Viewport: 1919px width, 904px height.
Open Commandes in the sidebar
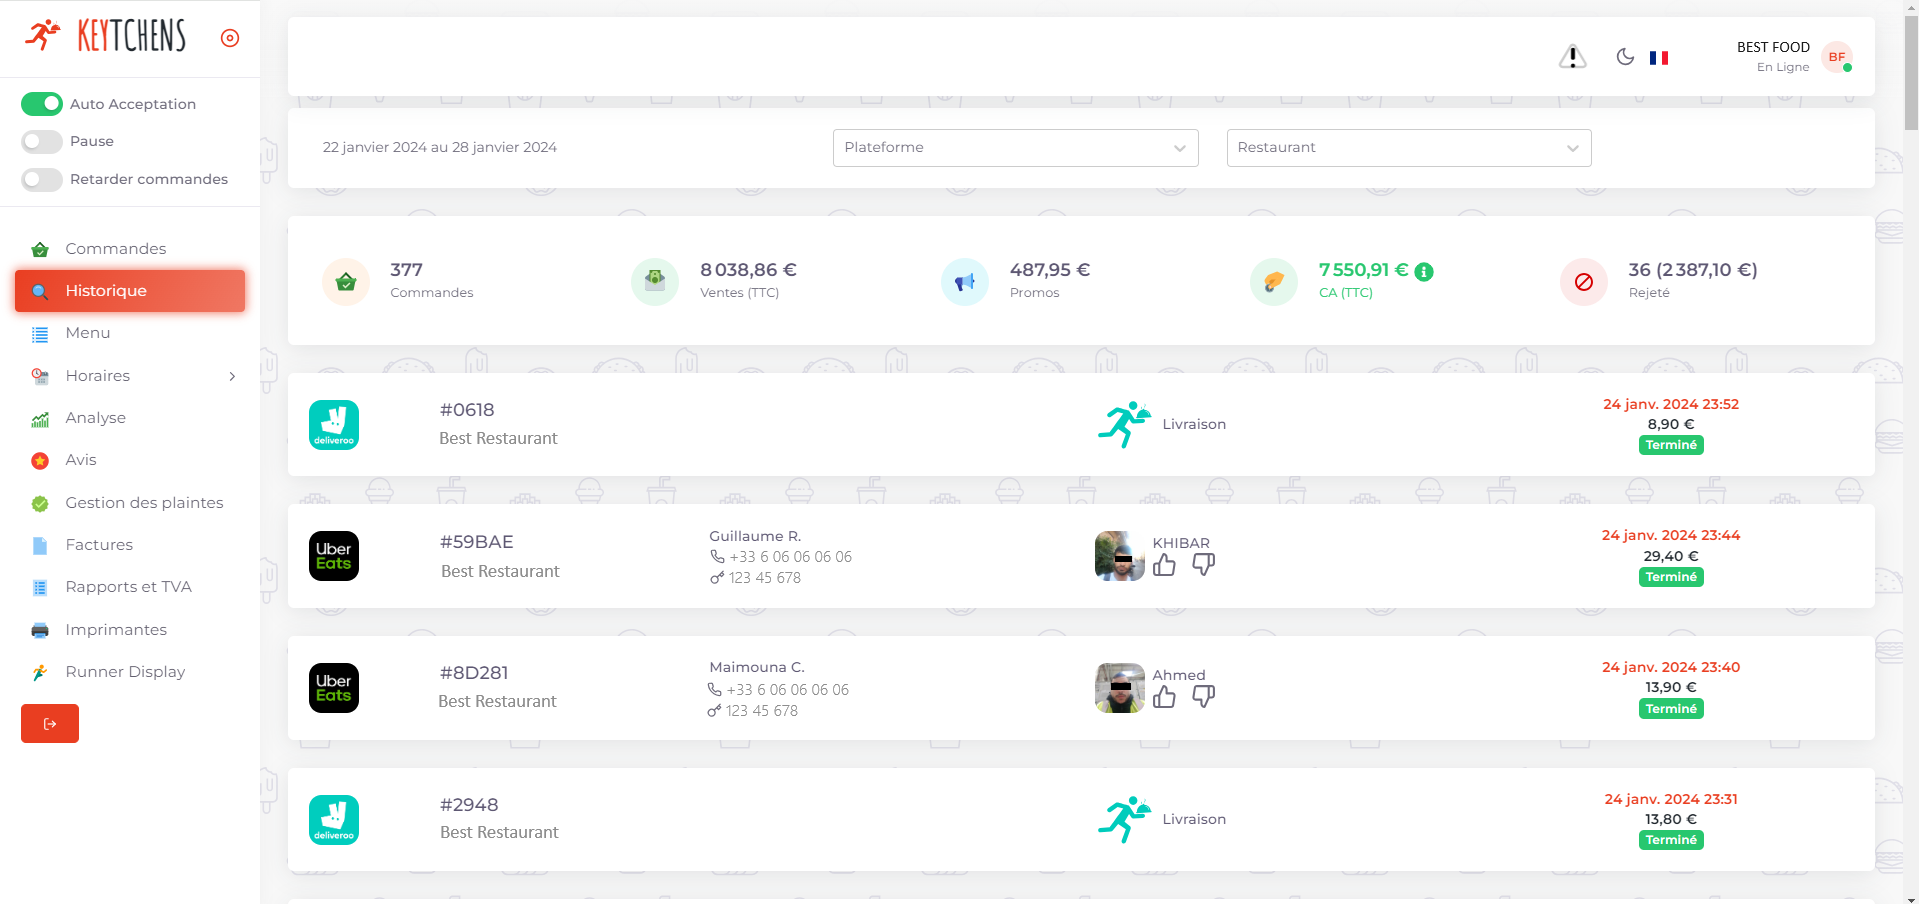point(115,249)
